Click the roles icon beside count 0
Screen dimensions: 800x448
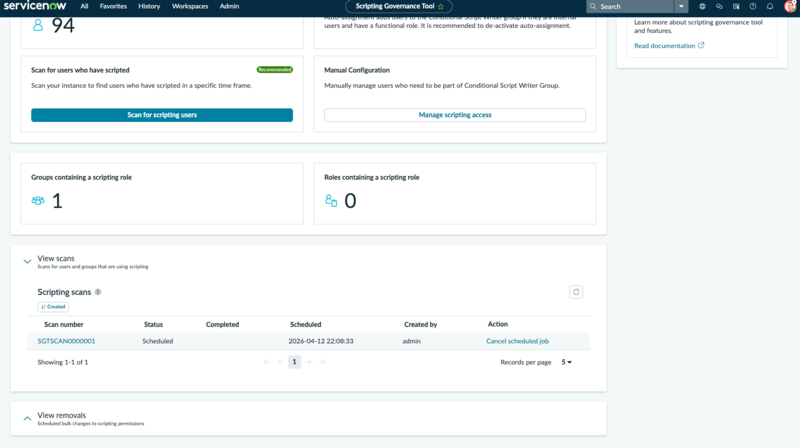click(x=331, y=201)
